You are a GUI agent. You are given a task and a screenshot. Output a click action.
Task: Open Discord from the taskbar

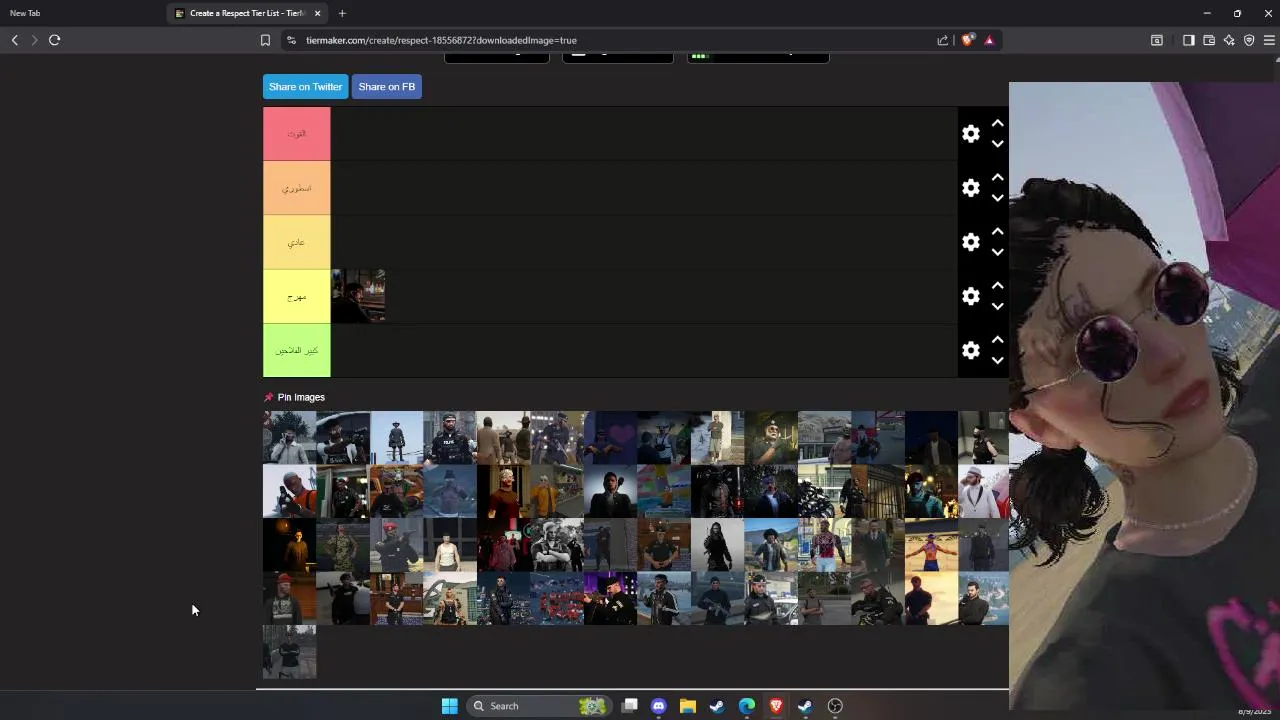tap(658, 706)
